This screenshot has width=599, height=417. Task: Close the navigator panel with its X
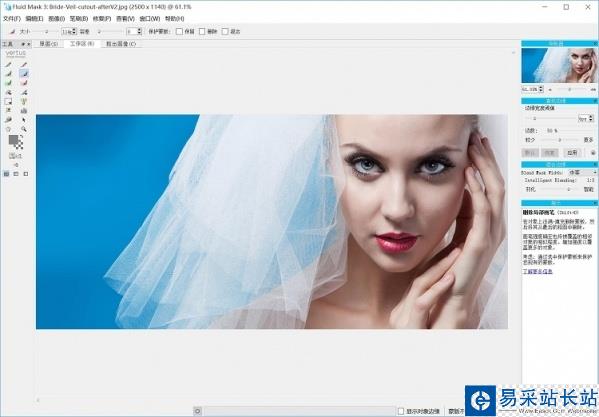[x=596, y=44]
